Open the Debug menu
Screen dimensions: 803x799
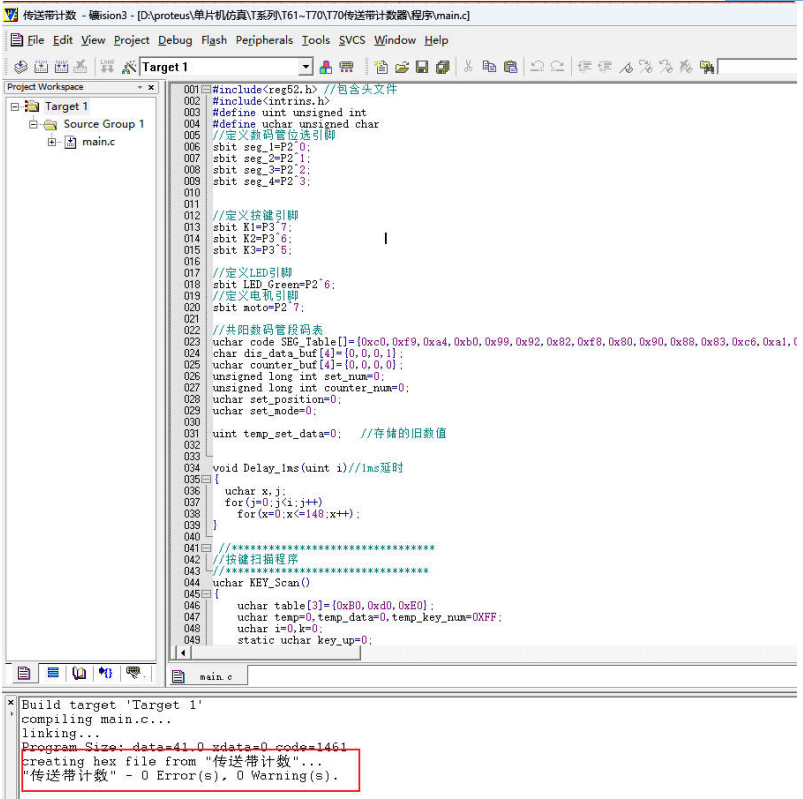[x=175, y=40]
